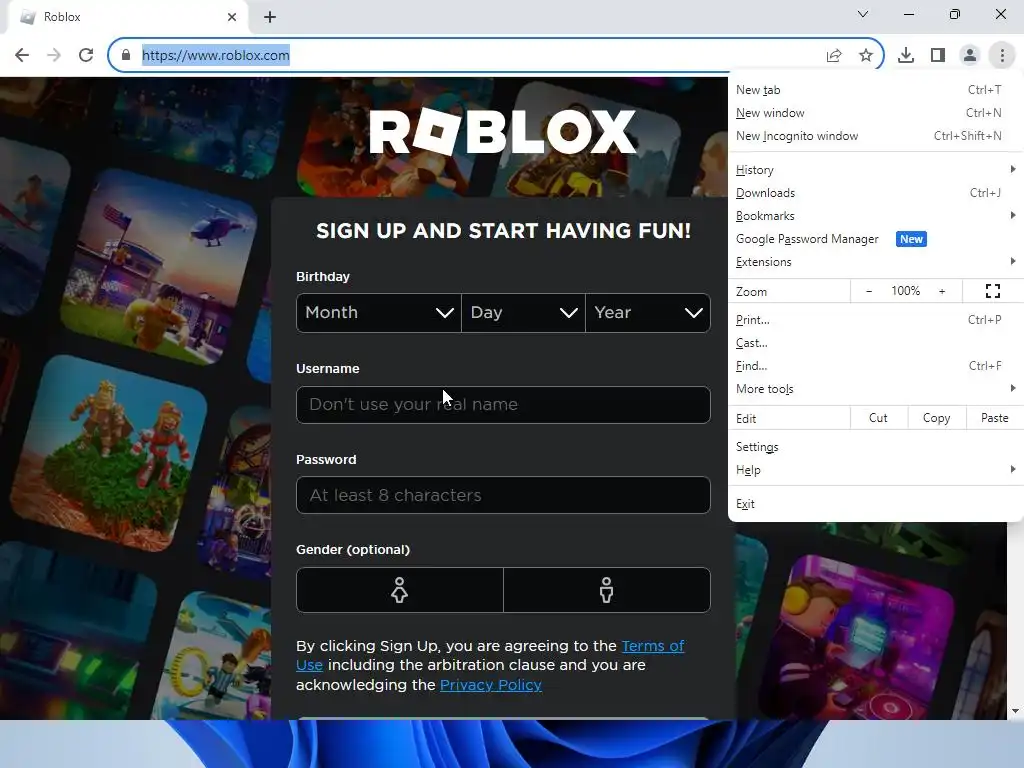Click the browser forward arrow
1024x768 pixels.
tap(54, 55)
